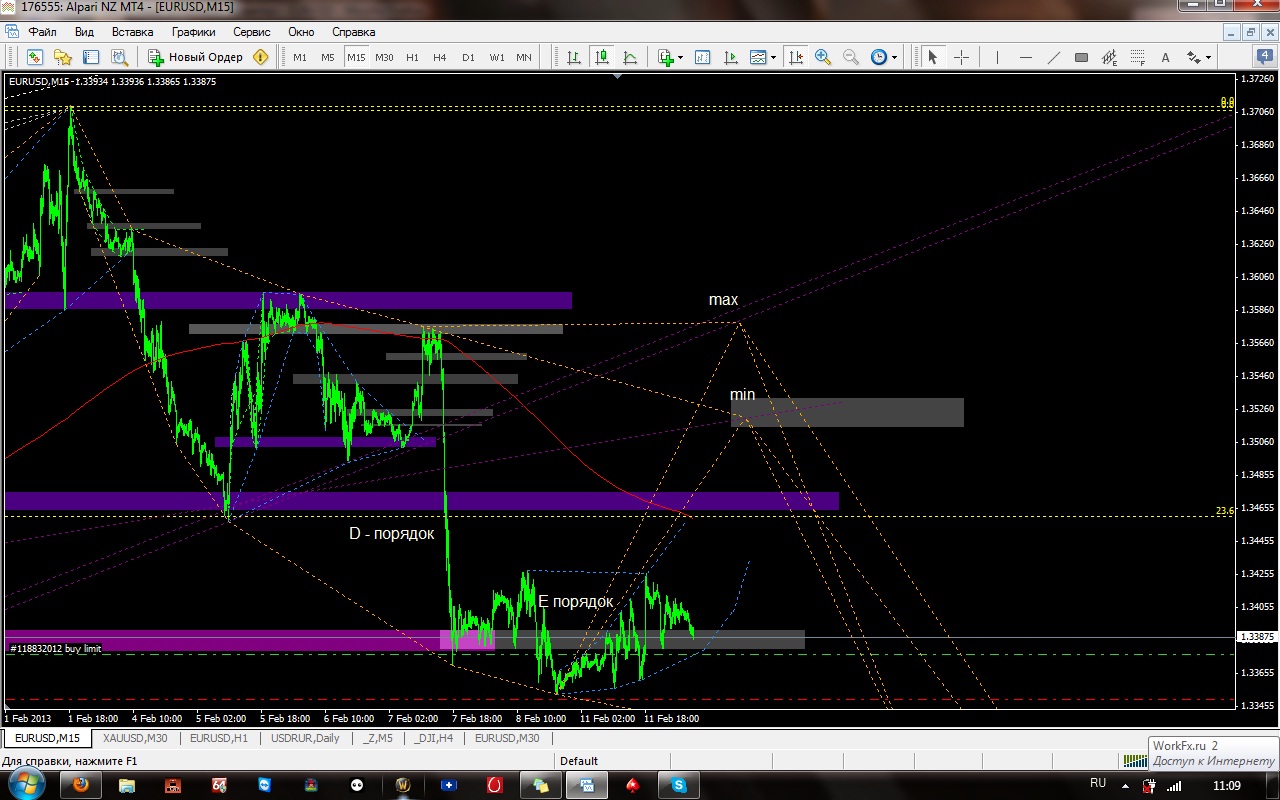Viewport: 1280px width, 800px height.
Task: Open the Справка menu
Action: [x=353, y=32]
